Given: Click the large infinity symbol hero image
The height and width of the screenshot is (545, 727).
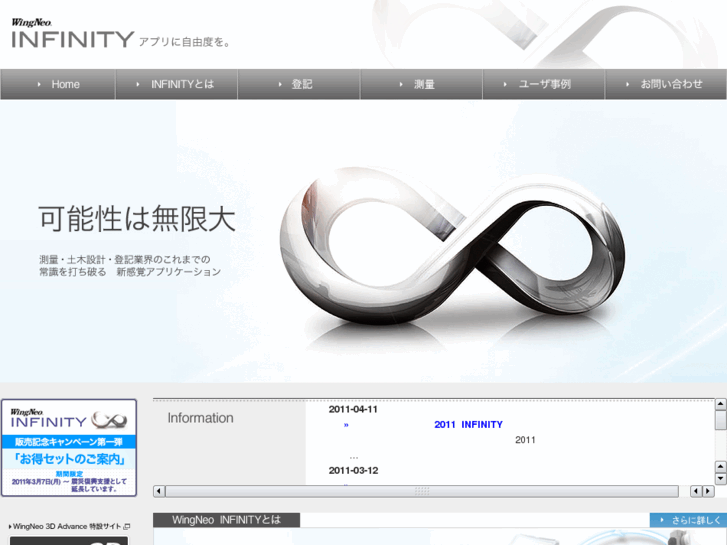Looking at the screenshot, I should [x=452, y=246].
